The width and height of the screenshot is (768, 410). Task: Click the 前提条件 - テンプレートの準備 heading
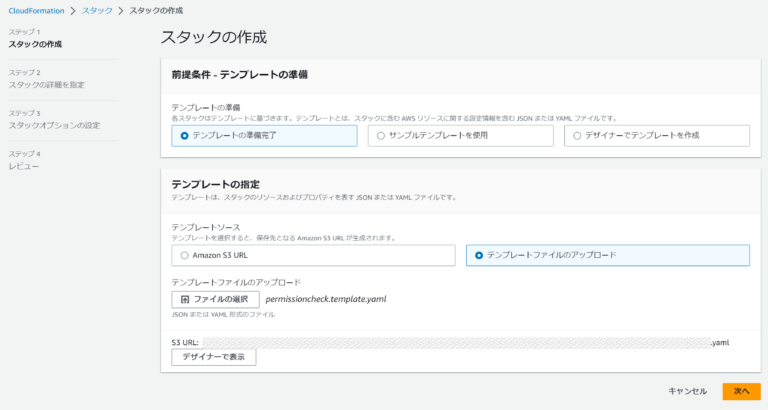coord(240,75)
